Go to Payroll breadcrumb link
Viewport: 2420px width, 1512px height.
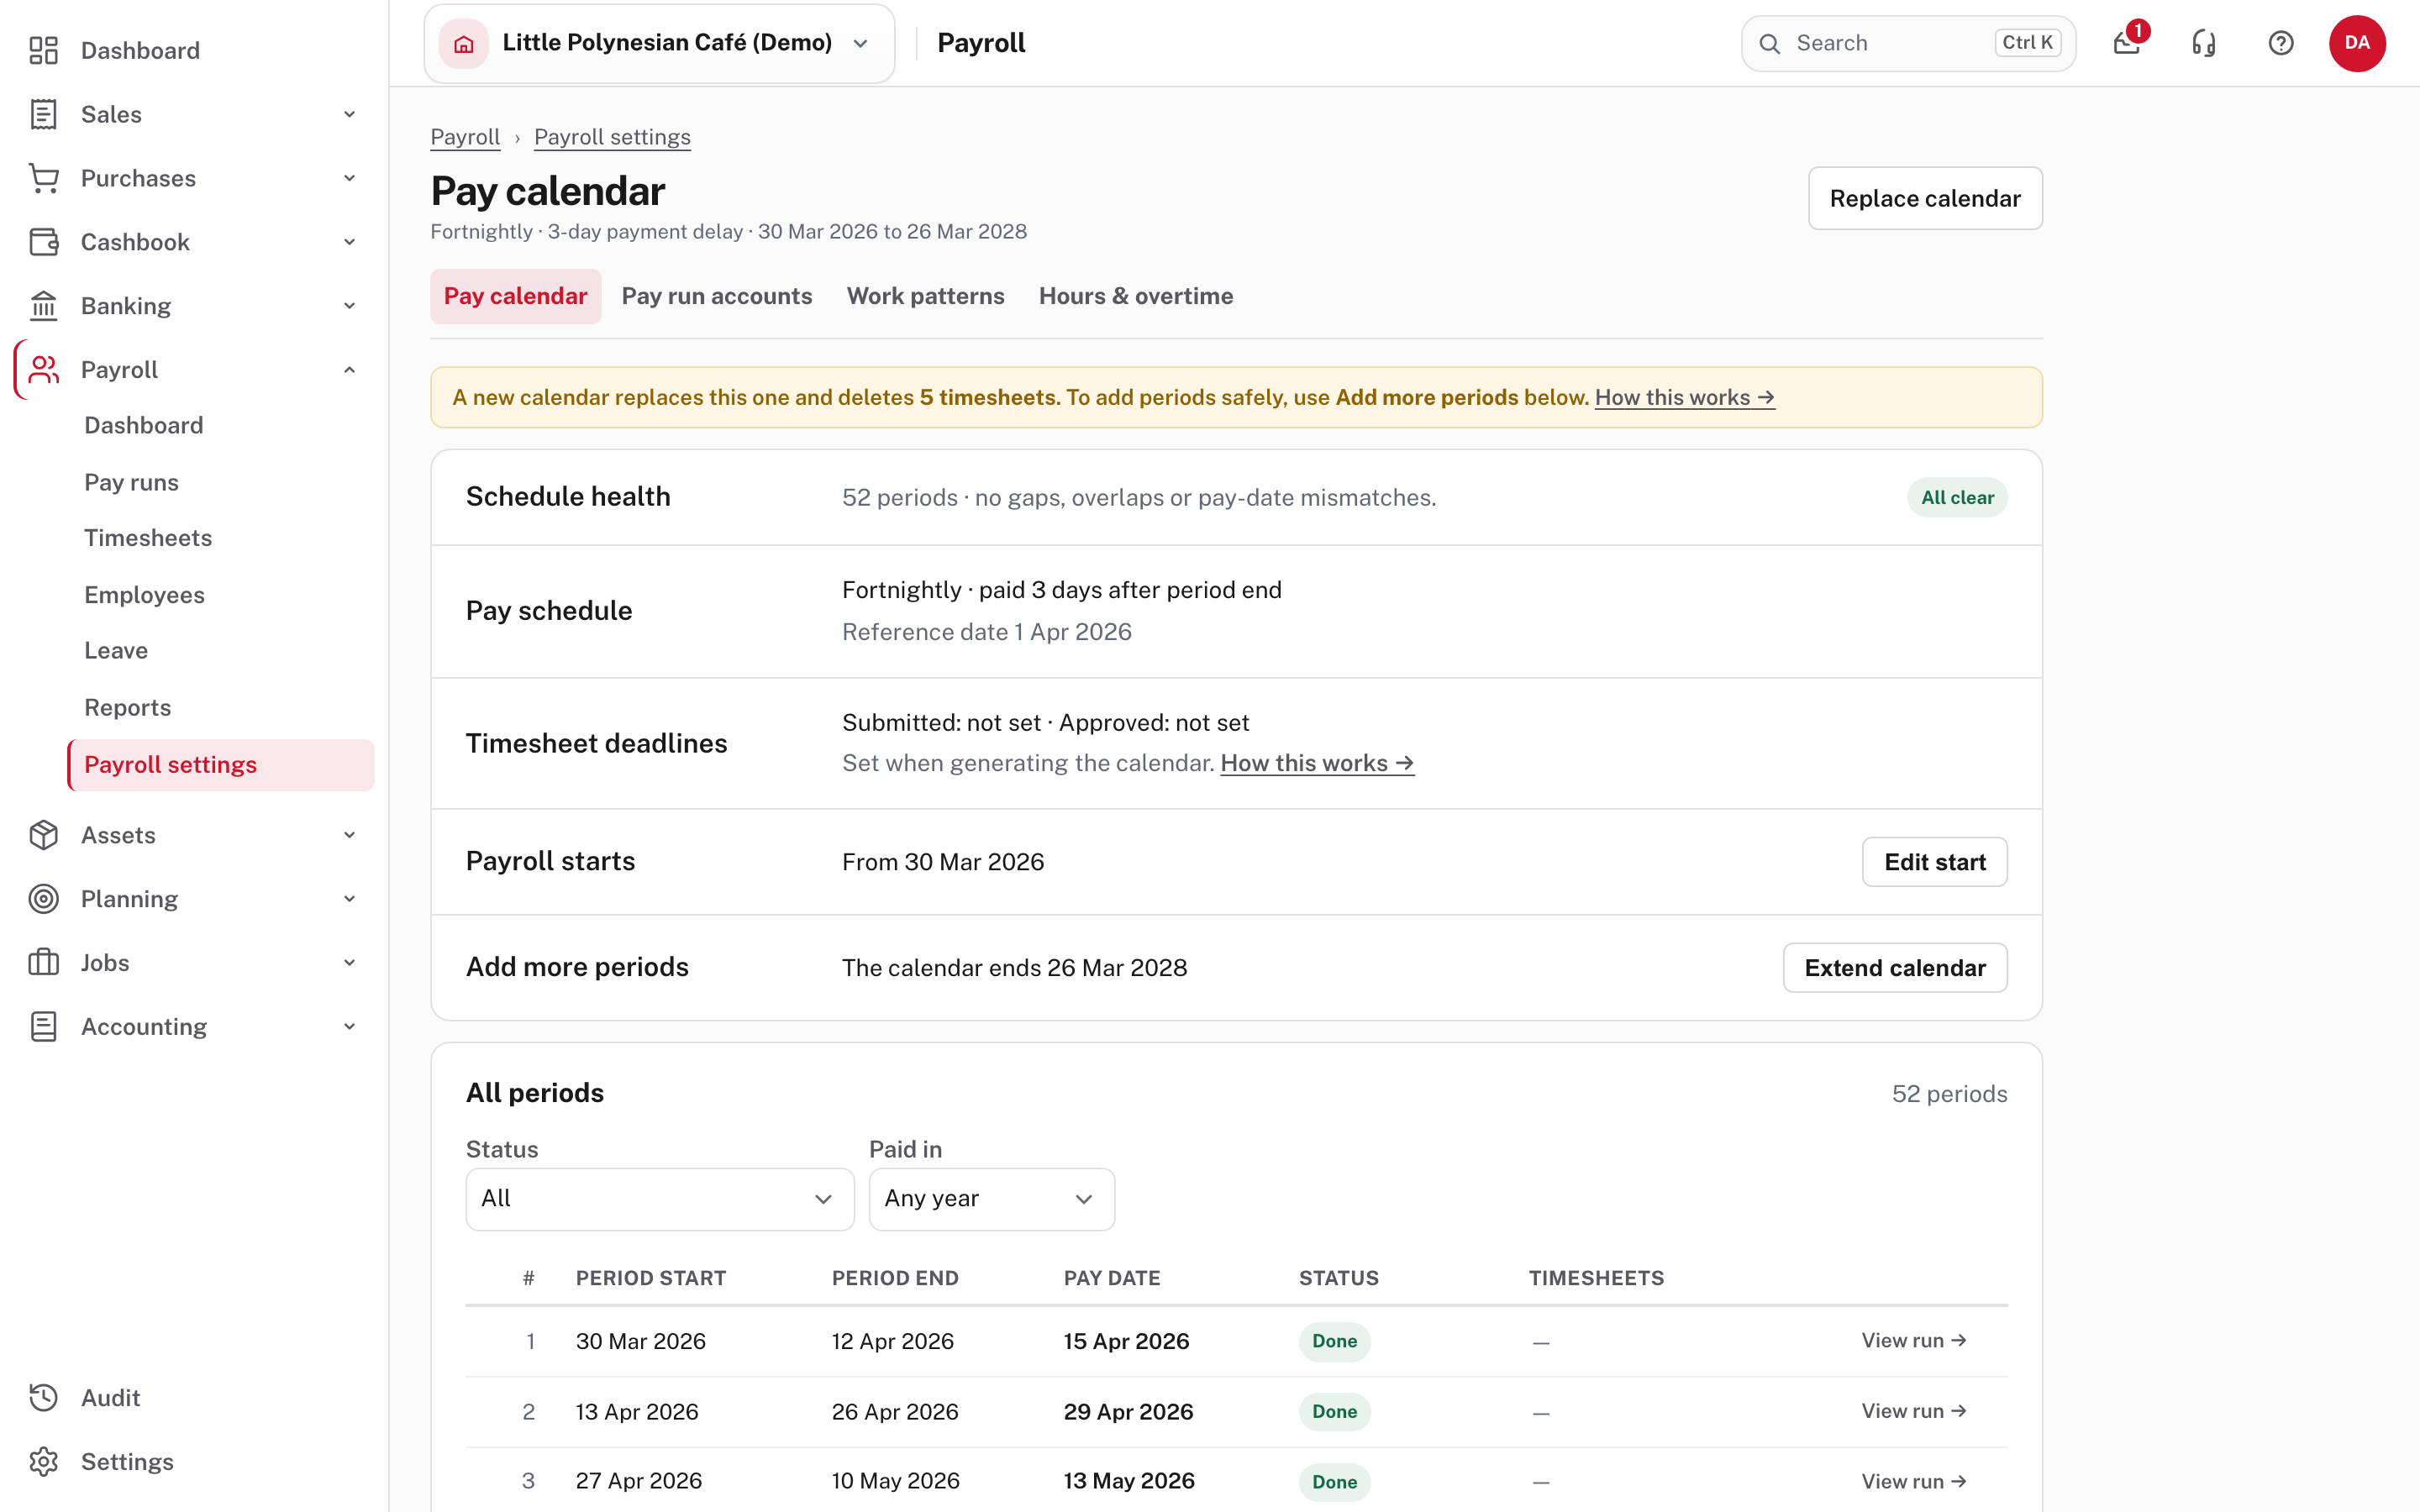point(465,137)
